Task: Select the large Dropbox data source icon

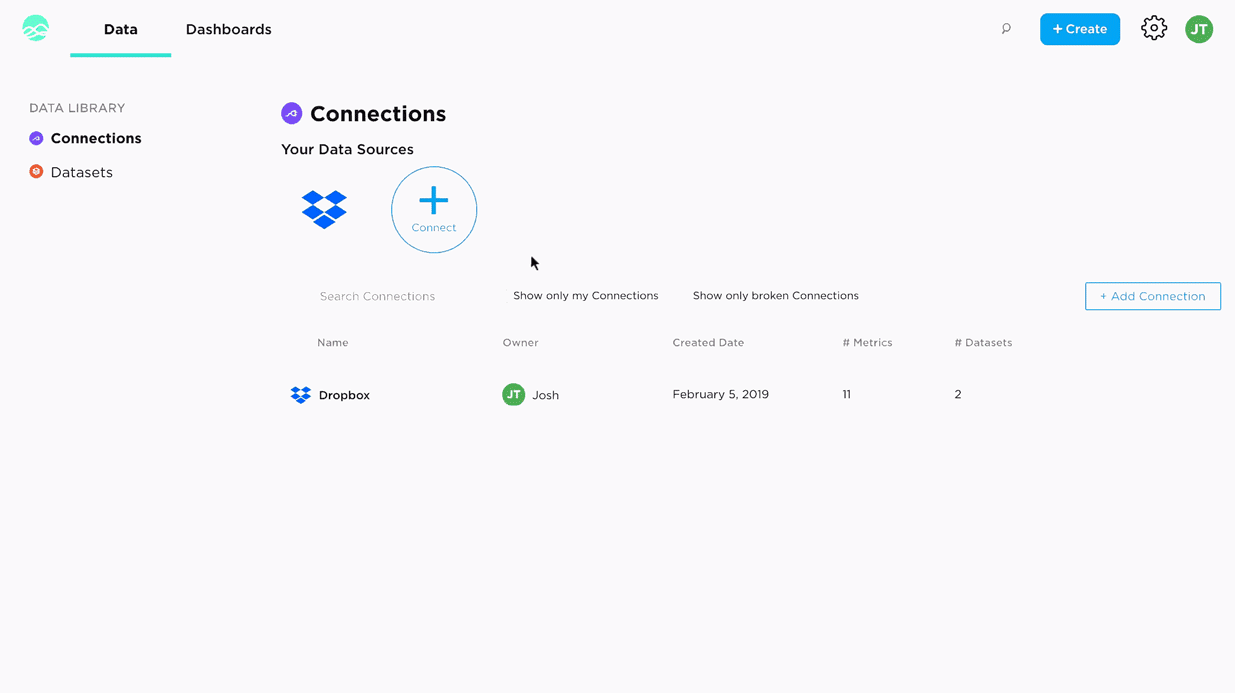Action: click(x=324, y=209)
